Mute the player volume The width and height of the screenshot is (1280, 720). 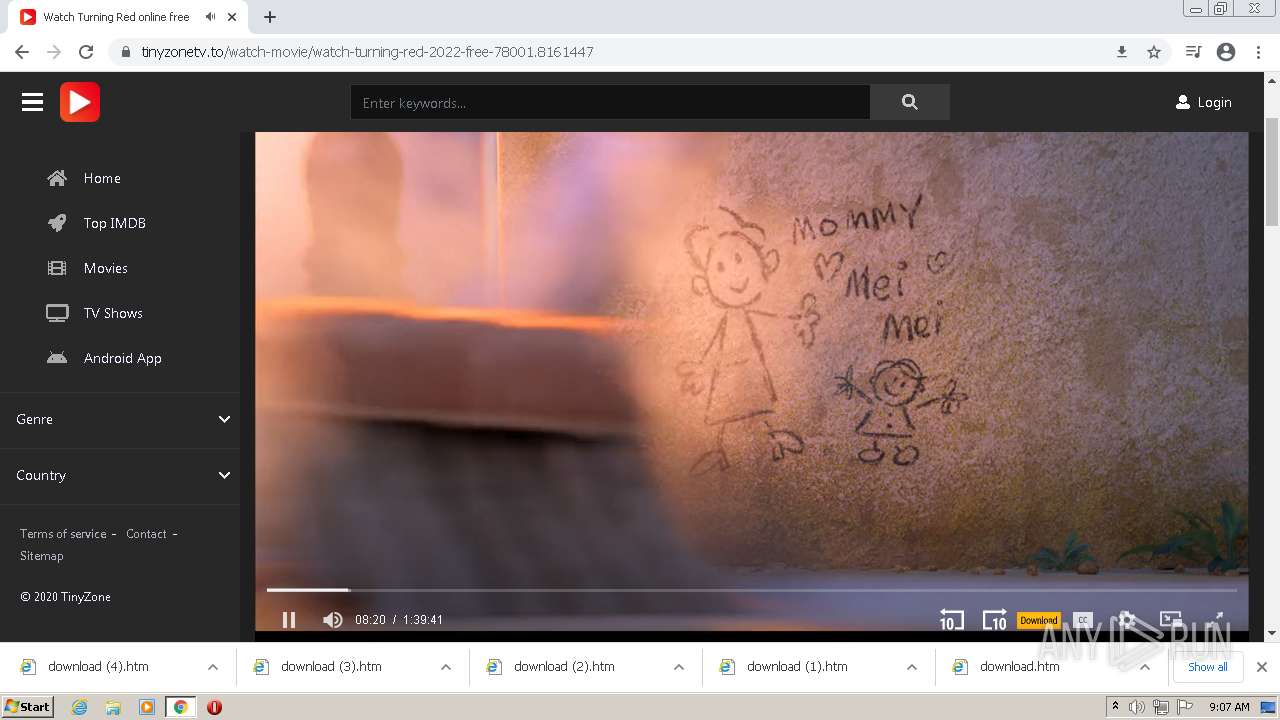click(x=332, y=620)
